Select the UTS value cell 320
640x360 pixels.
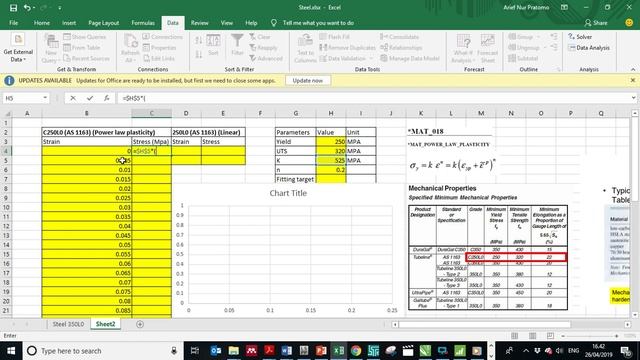(331, 151)
